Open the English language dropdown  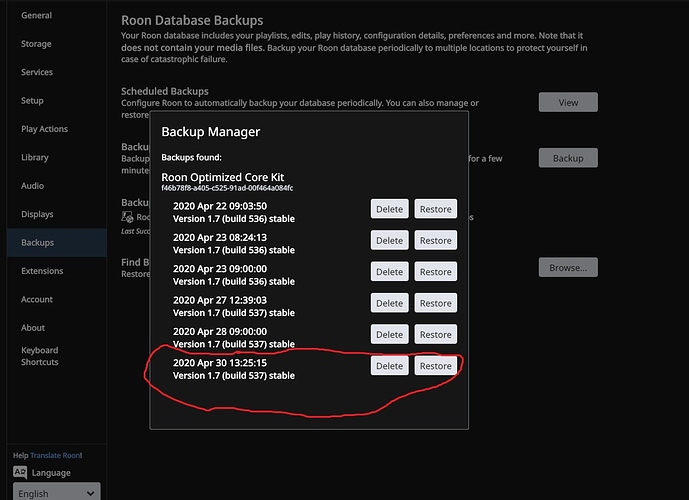[56, 493]
